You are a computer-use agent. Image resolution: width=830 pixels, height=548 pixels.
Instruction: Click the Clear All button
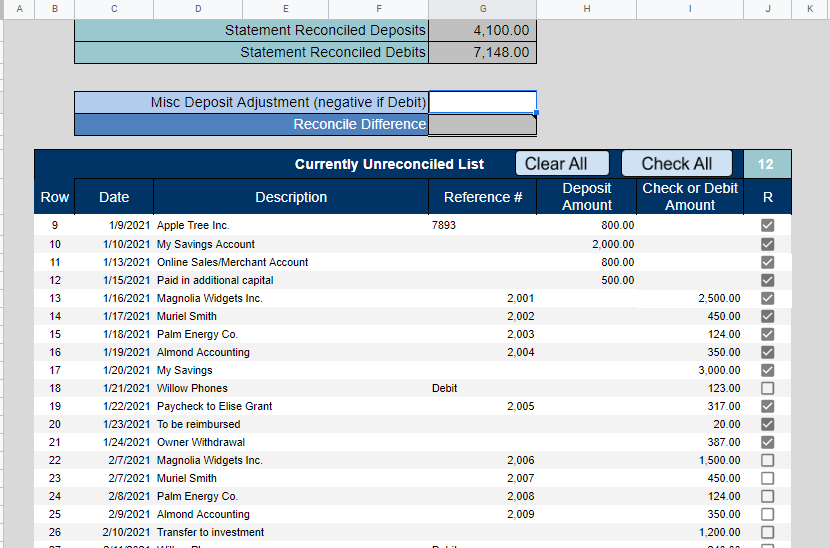point(562,164)
